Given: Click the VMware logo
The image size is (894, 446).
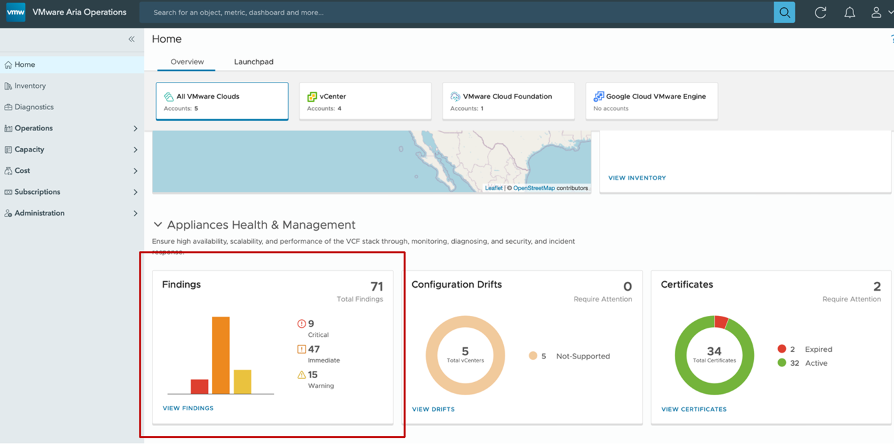Looking at the screenshot, I should click(16, 13).
